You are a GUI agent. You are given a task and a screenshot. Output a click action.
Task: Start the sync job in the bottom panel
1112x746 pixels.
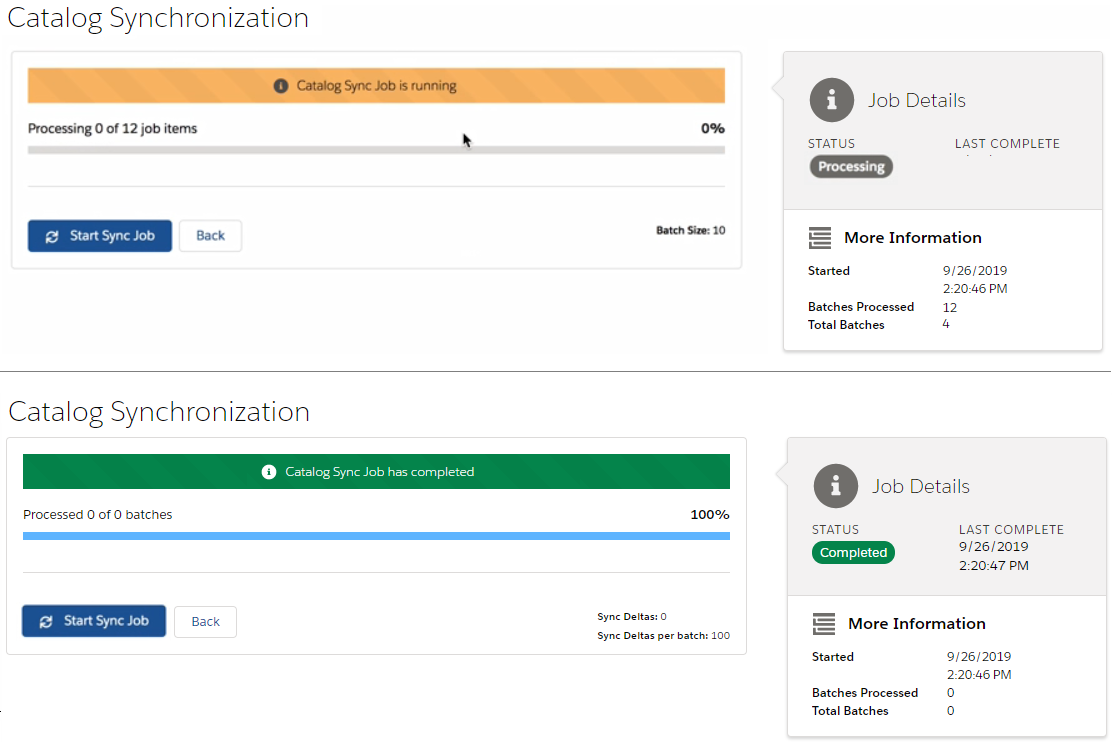coord(94,621)
